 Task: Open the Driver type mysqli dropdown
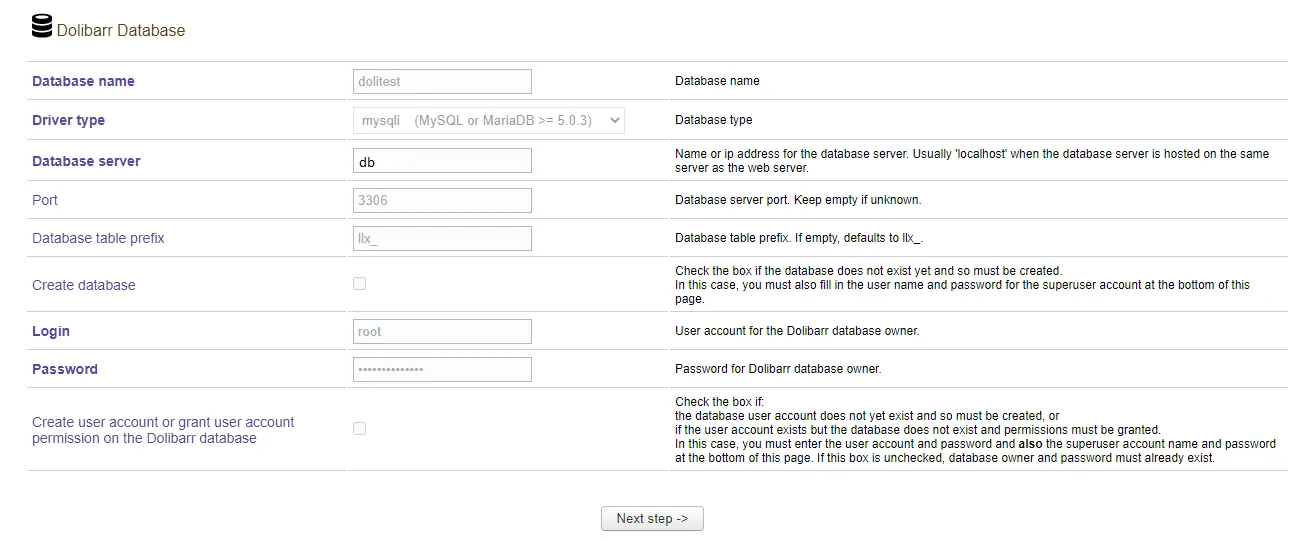pos(489,120)
